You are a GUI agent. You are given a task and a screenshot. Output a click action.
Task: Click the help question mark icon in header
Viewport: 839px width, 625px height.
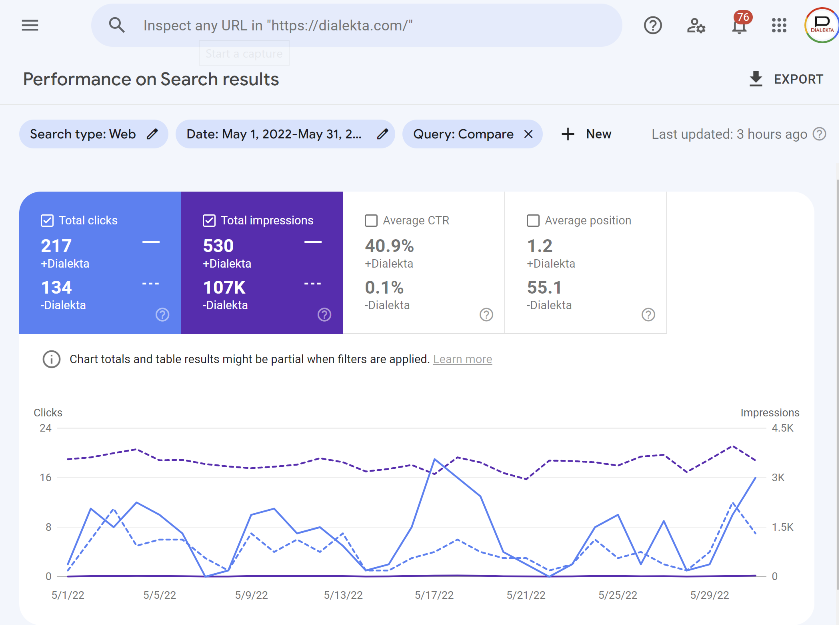(x=653, y=25)
